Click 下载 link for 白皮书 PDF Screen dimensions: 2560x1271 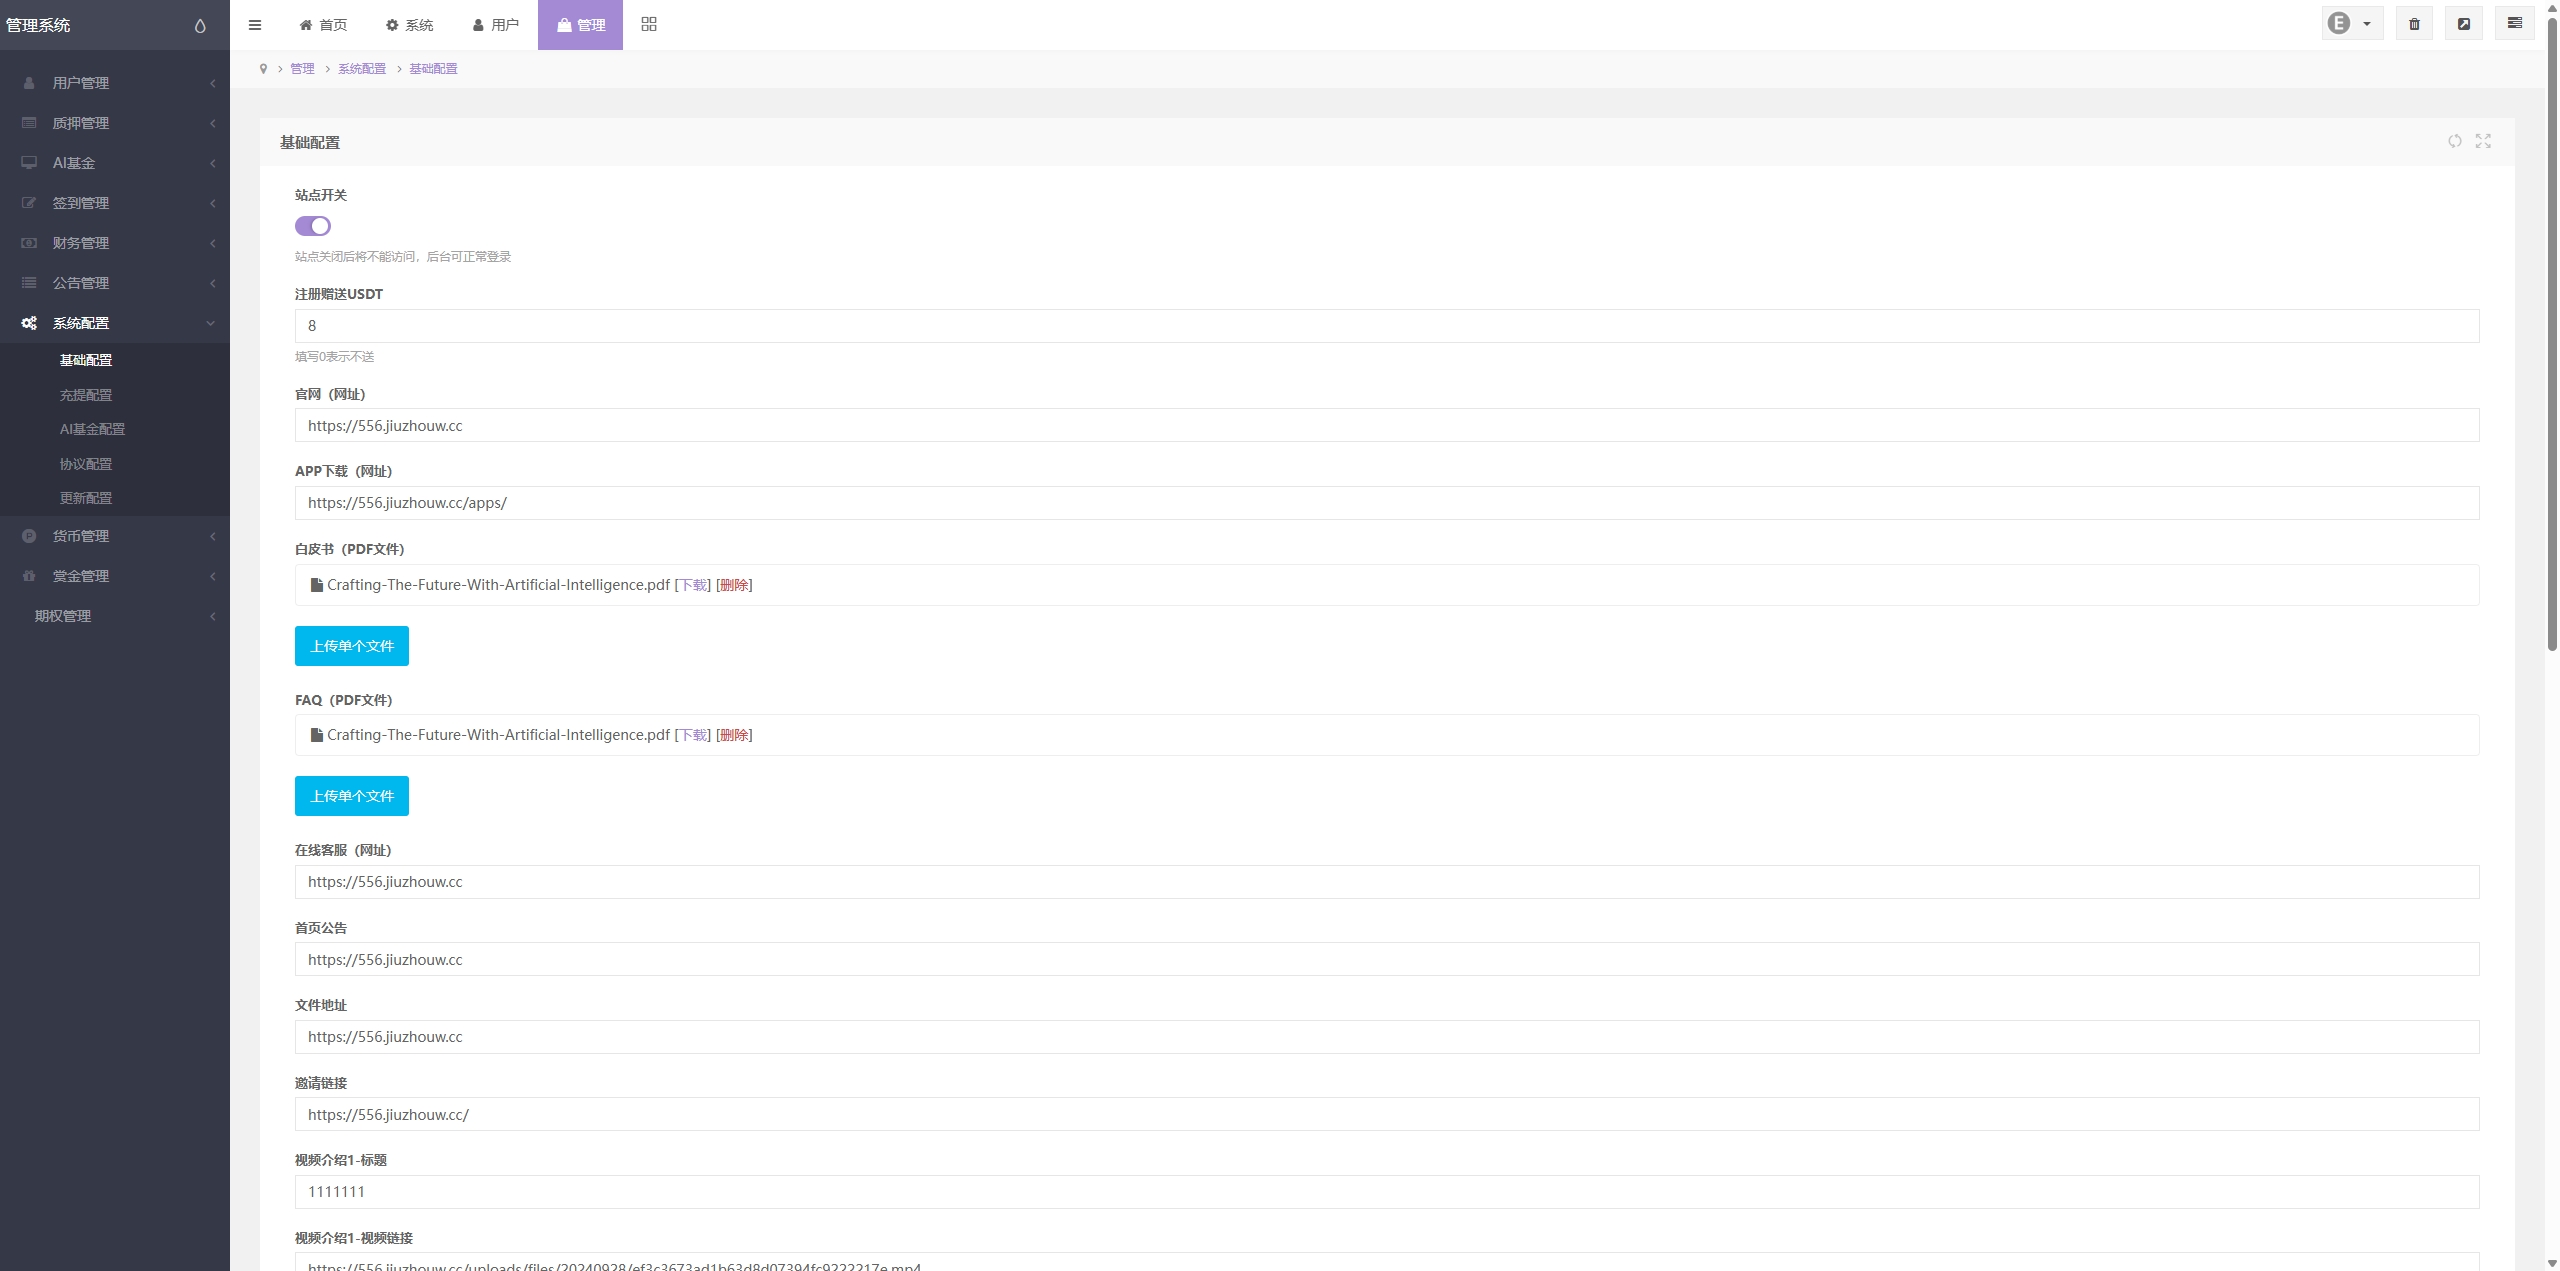coord(693,585)
